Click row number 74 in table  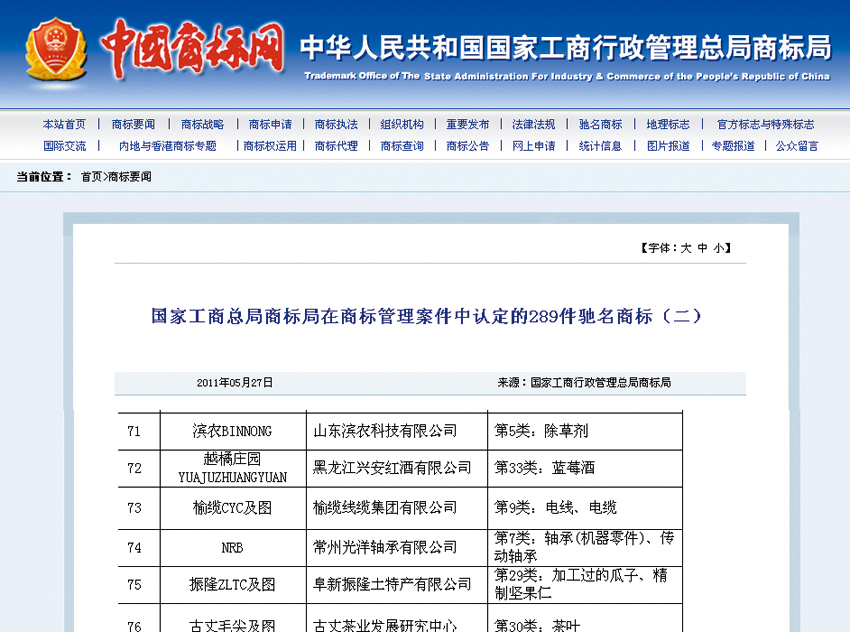[134, 548]
